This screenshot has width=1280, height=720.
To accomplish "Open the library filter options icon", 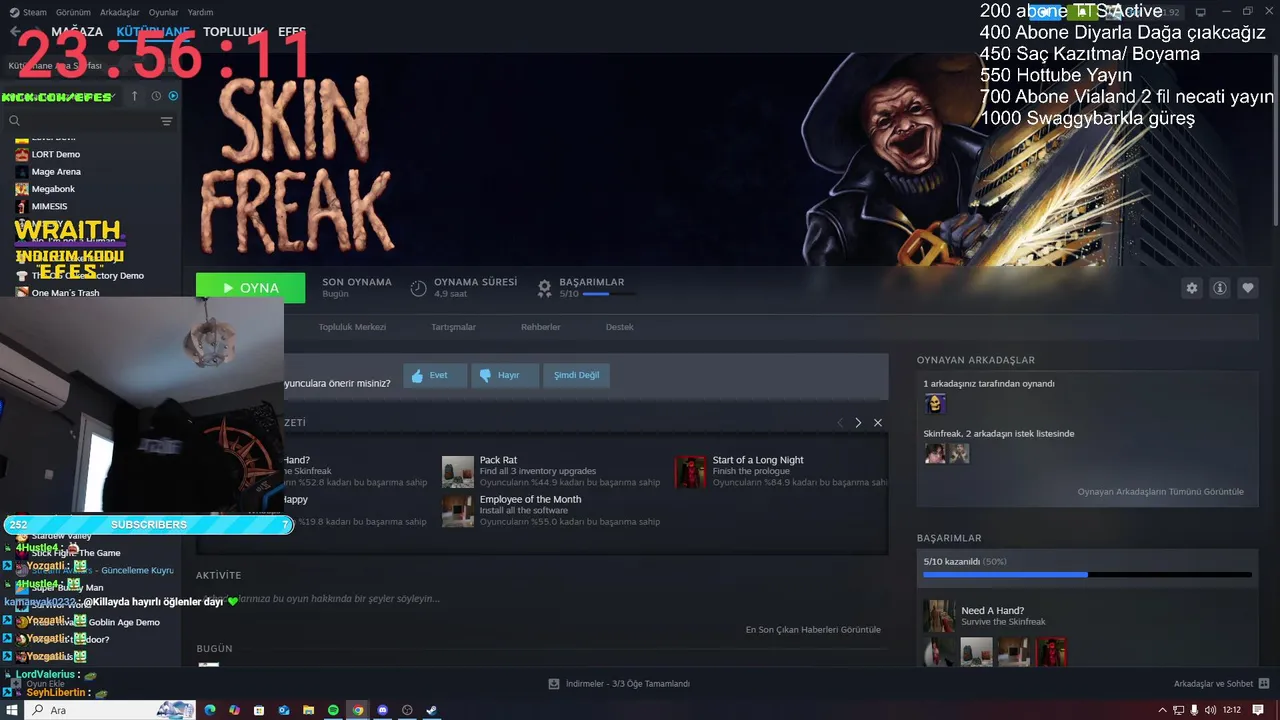I will click(x=167, y=121).
